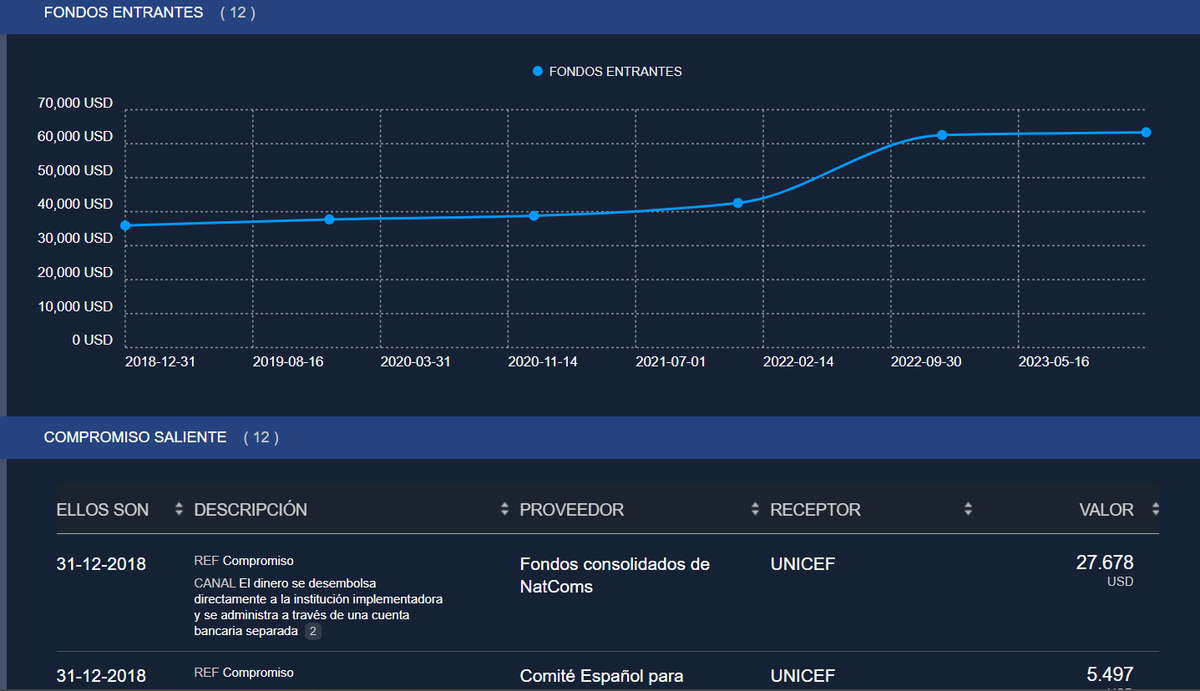
Task: Click UNICEF receptor in 27.678 row
Action: pos(802,564)
